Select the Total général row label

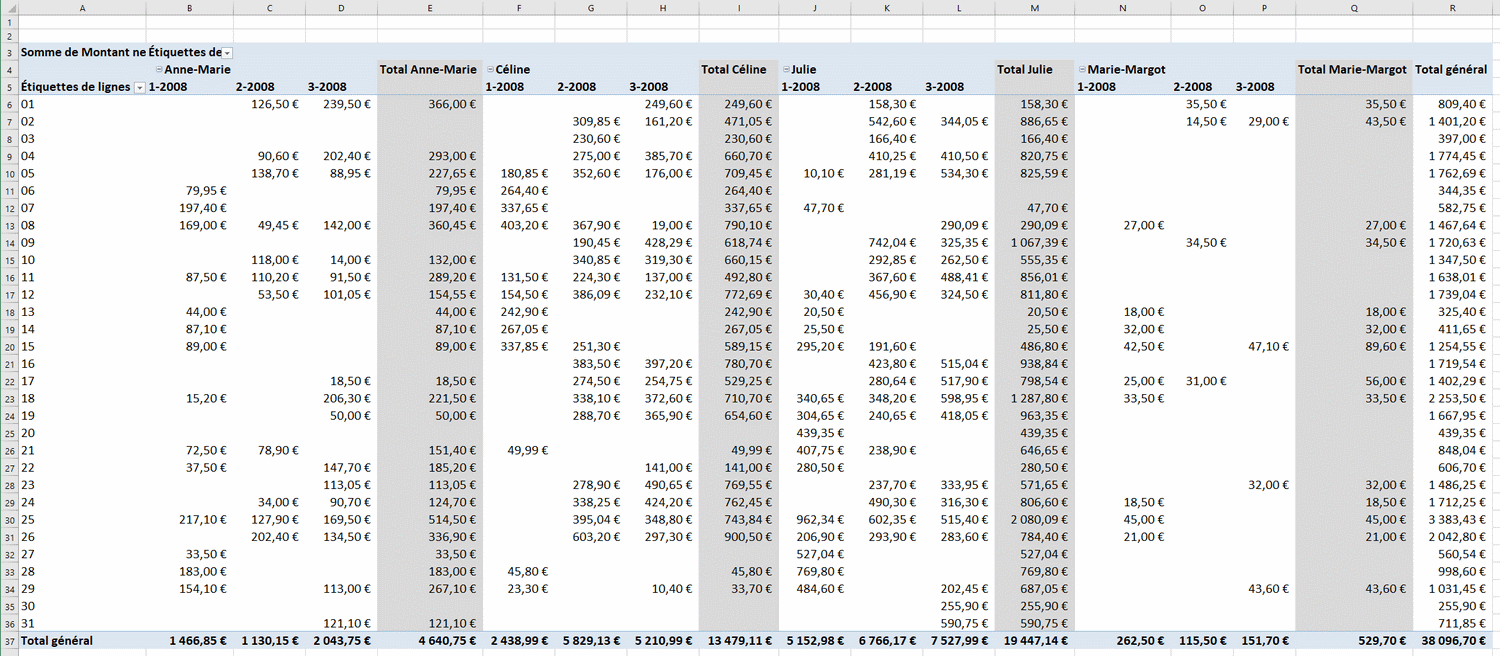coord(57,640)
